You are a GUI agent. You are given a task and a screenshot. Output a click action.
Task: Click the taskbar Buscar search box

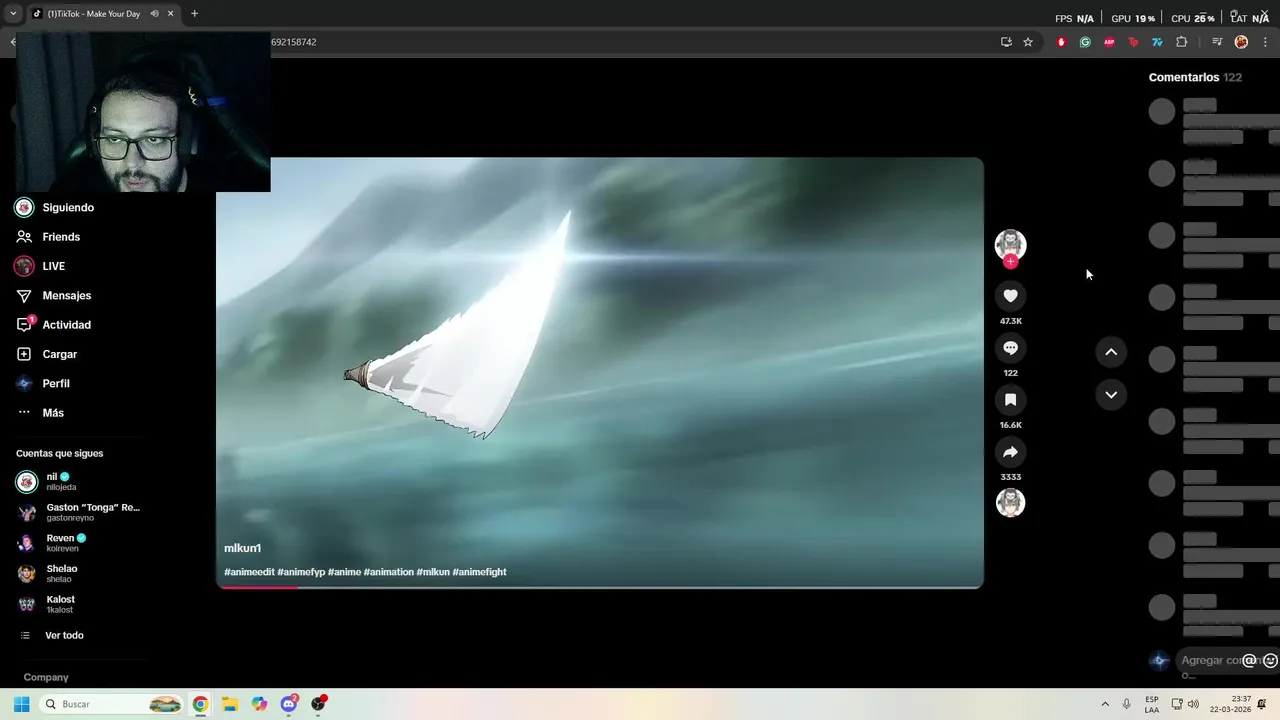click(x=112, y=704)
